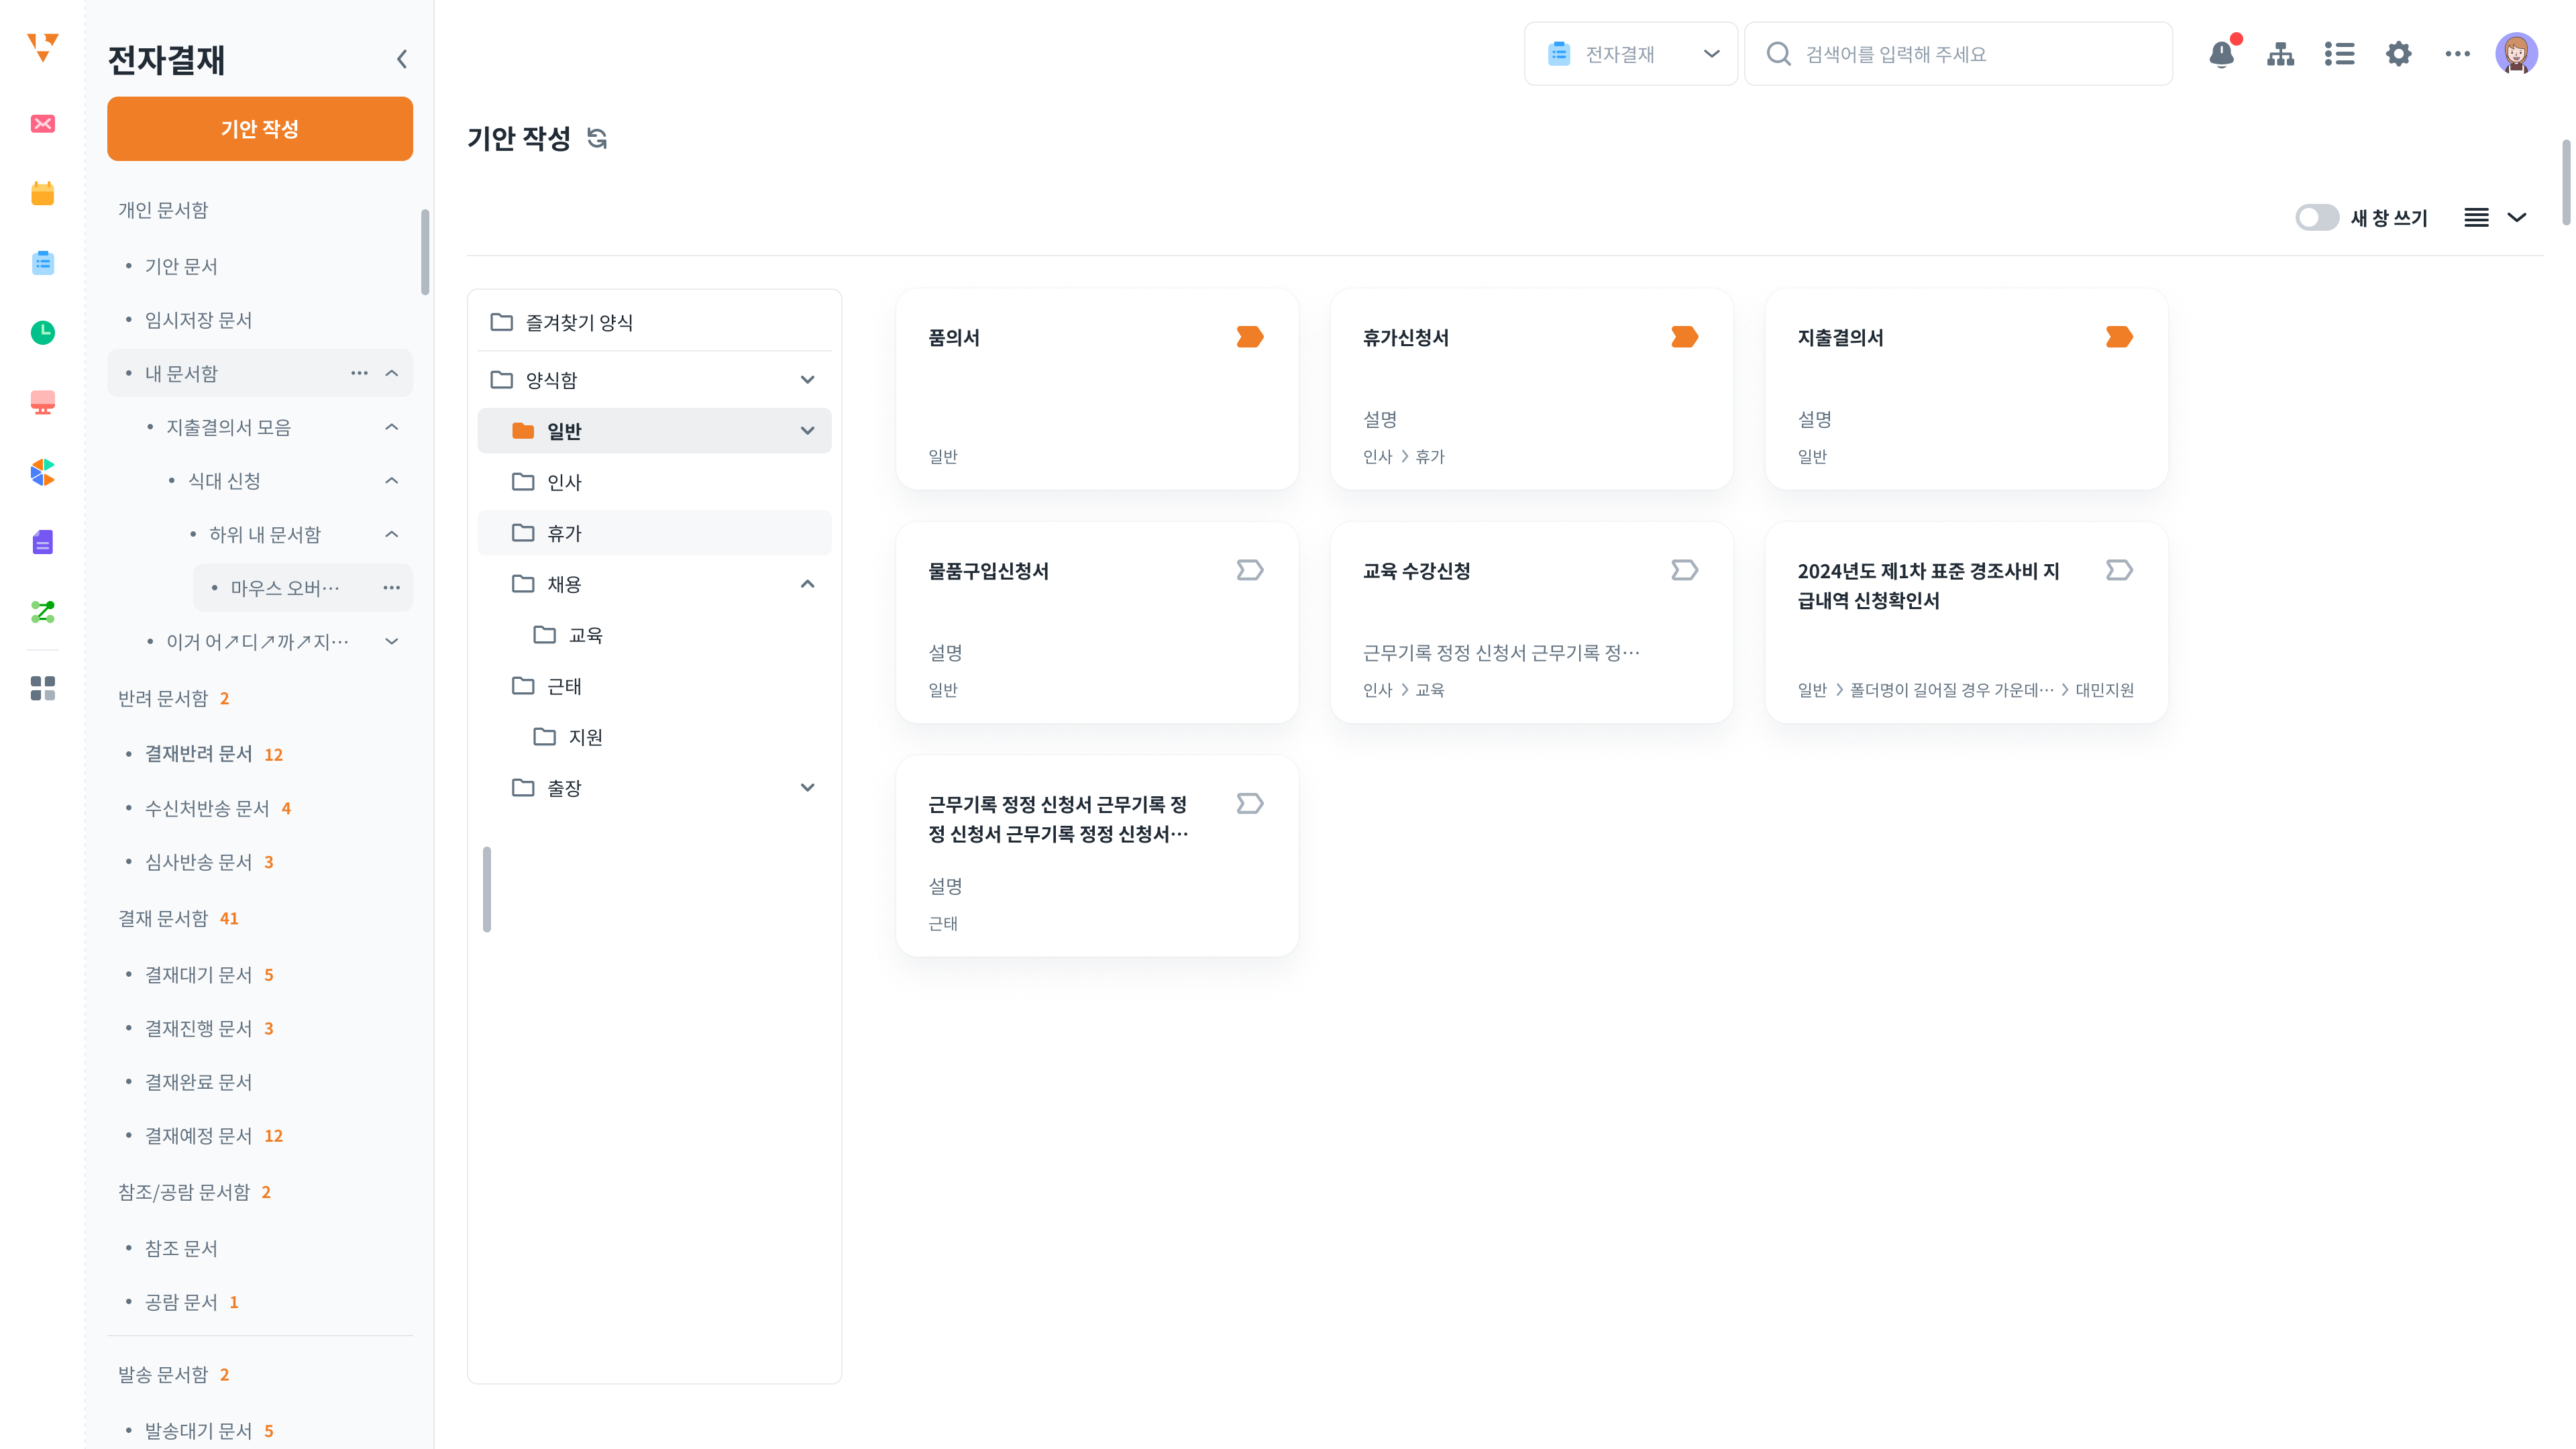Image resolution: width=2576 pixels, height=1449 pixels.
Task: Open the colorful pinwheel app icon
Action: pos(42,472)
